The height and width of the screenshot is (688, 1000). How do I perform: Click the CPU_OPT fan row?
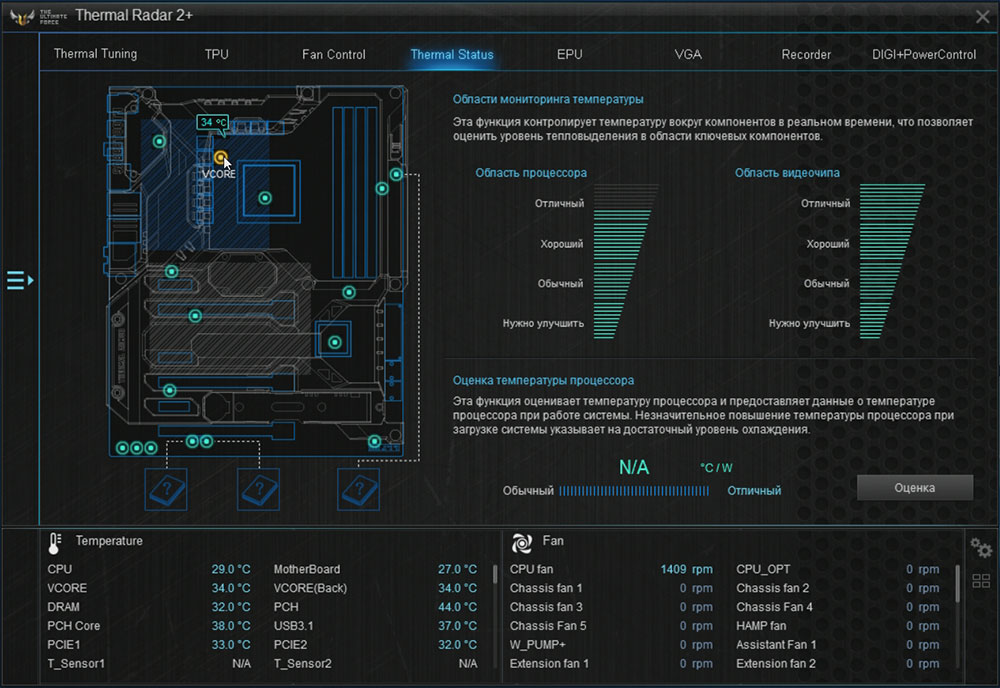[x=837, y=569]
